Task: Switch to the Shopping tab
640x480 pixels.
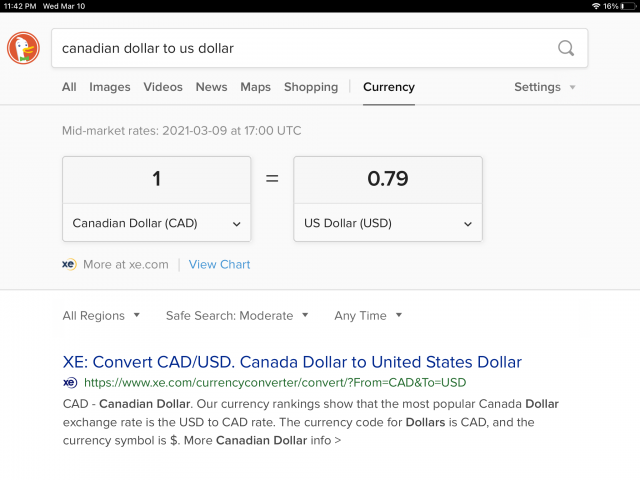Action: coord(311,87)
